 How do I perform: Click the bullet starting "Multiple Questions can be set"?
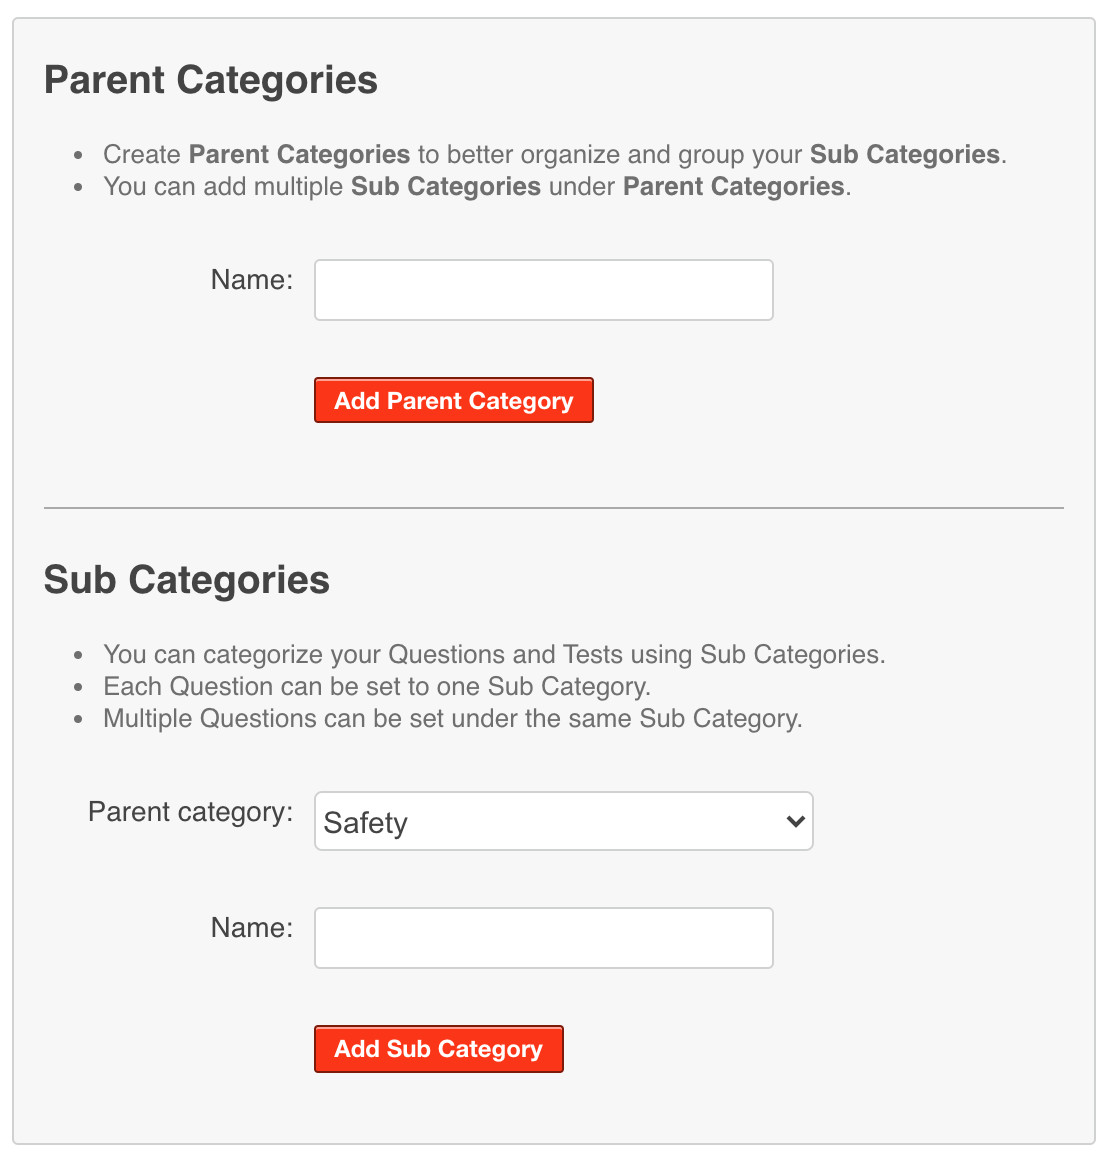coord(452,719)
